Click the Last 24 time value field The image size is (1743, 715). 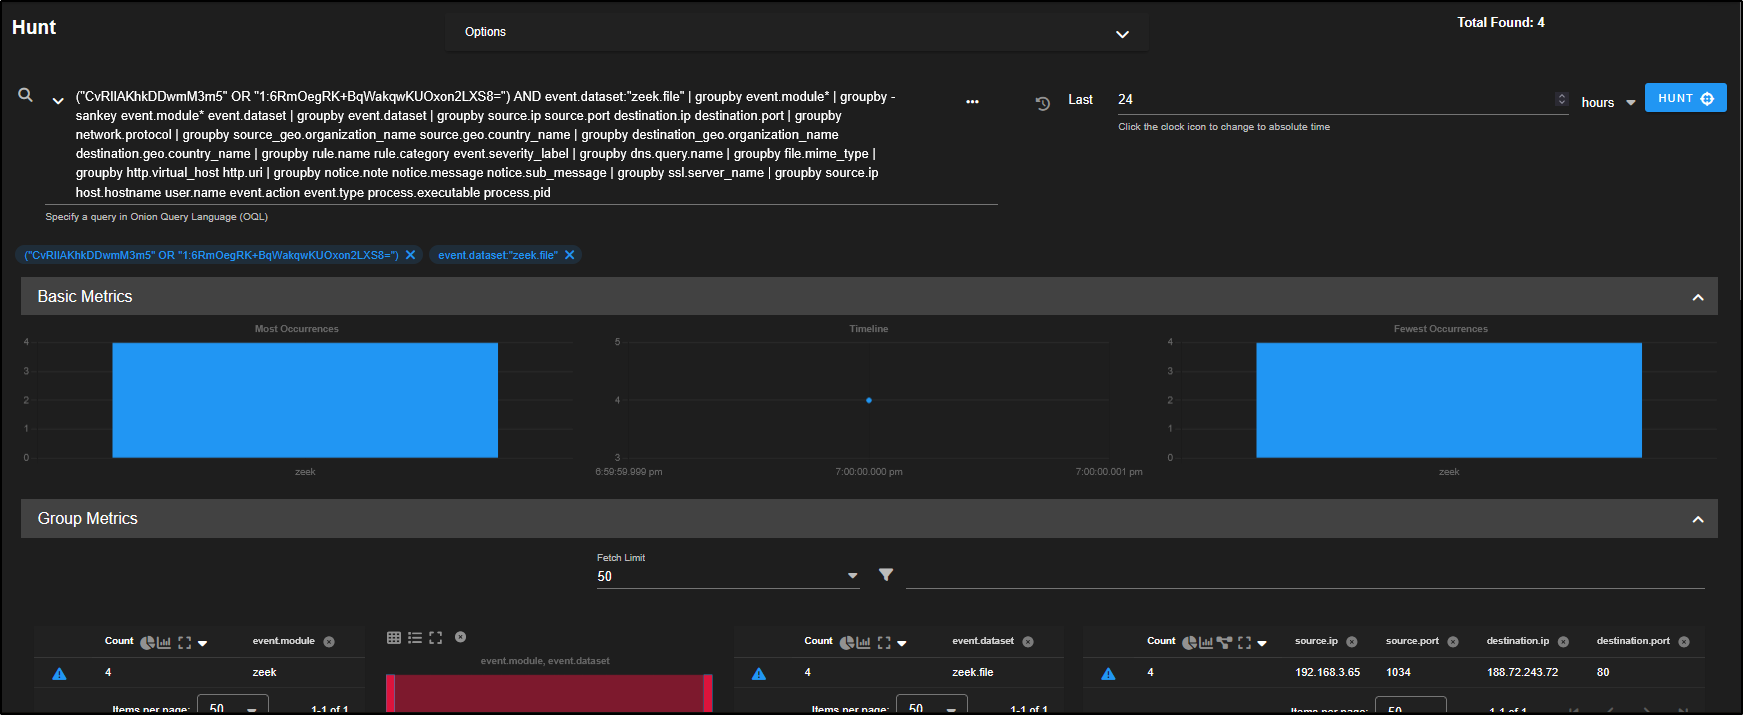coord(1330,99)
